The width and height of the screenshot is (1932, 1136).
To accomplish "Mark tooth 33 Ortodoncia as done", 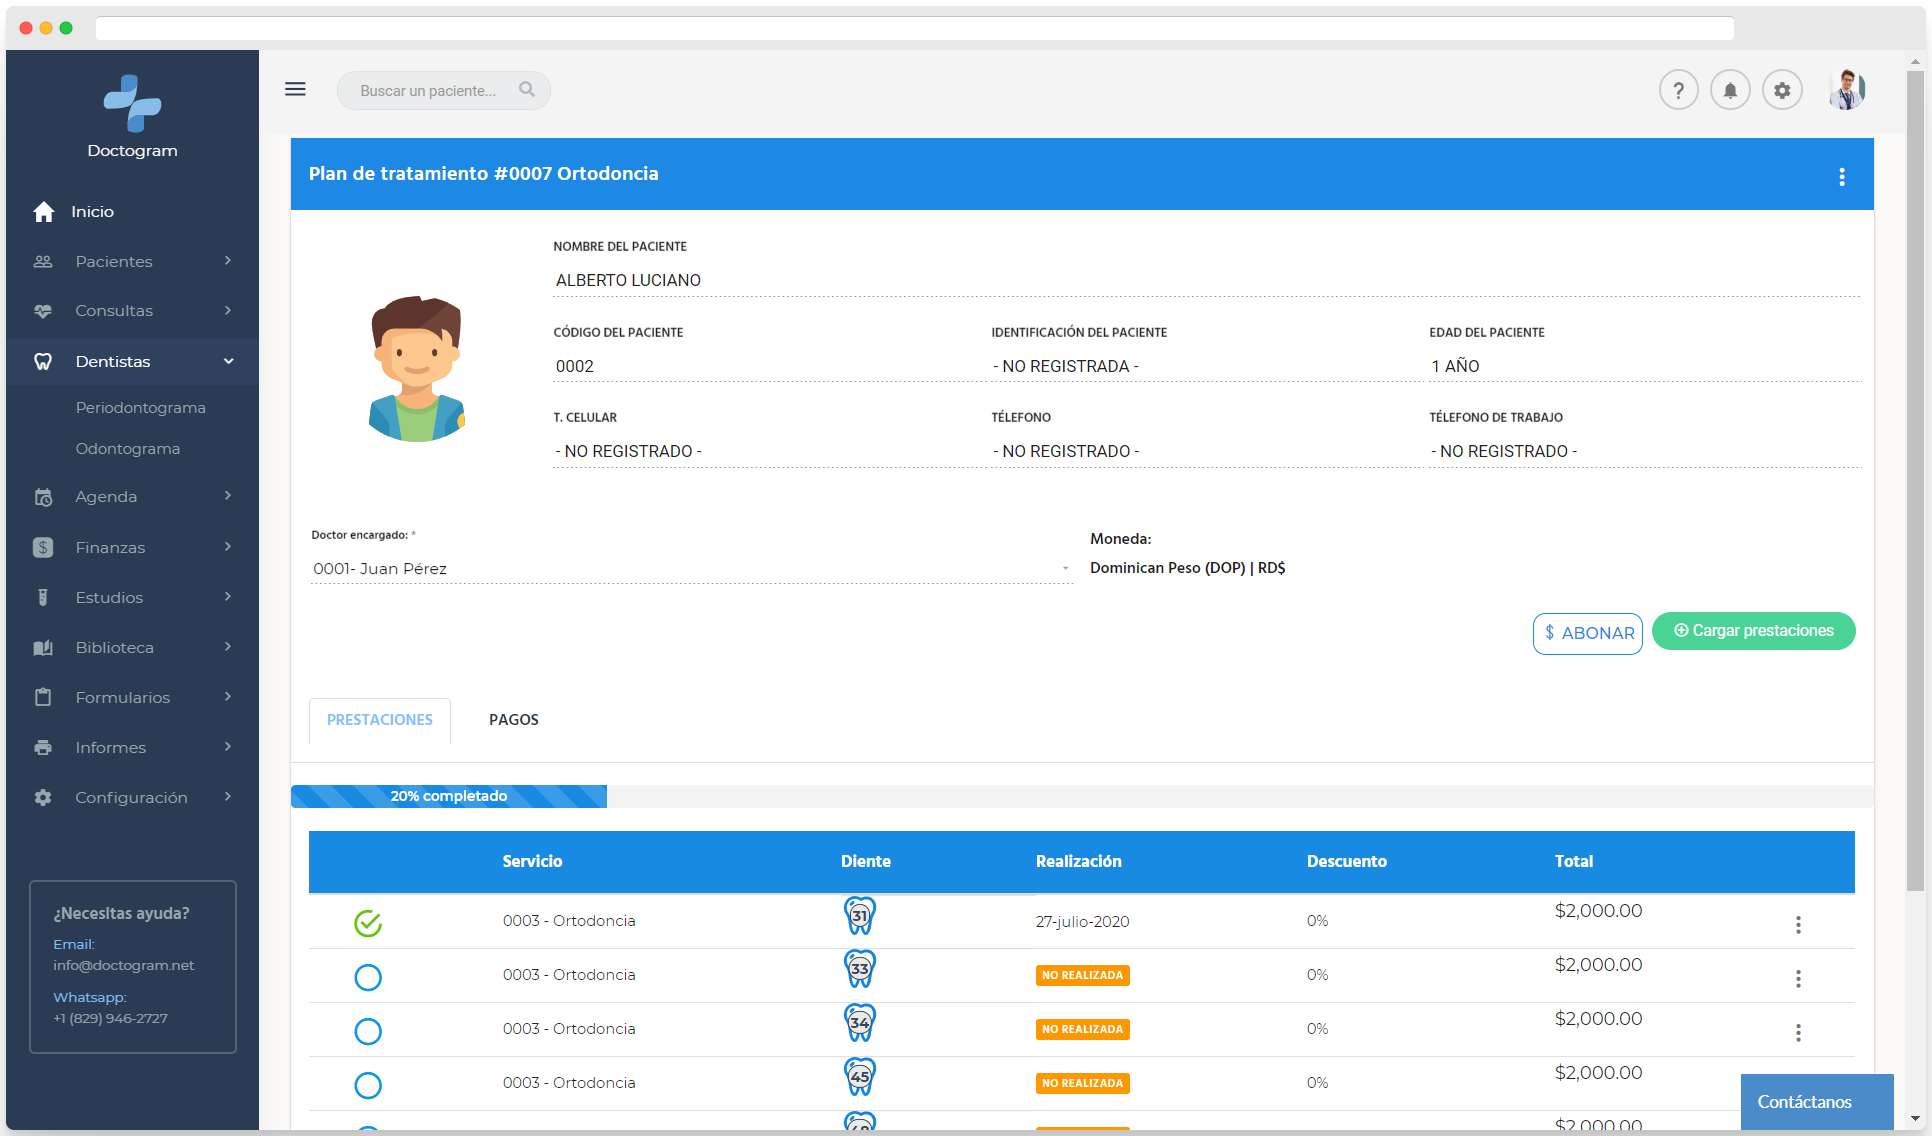I will pyautogui.click(x=368, y=977).
